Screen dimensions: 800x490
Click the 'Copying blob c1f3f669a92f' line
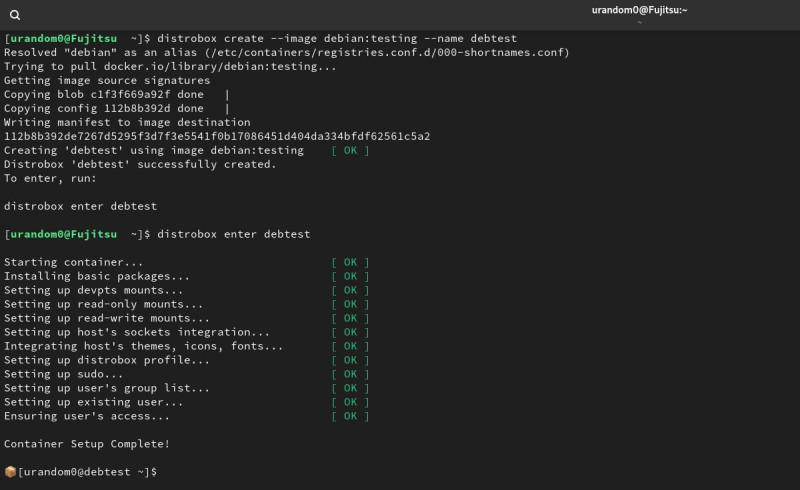(116, 94)
